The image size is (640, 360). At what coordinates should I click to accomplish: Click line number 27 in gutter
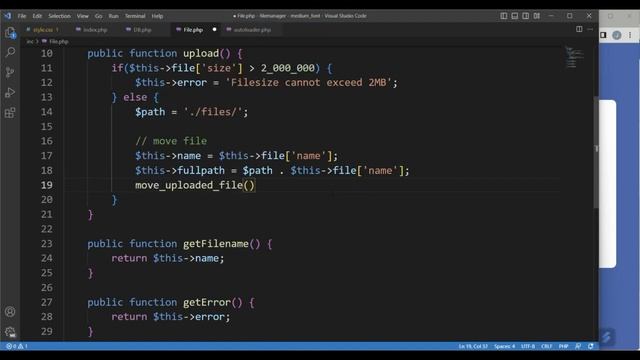47,302
